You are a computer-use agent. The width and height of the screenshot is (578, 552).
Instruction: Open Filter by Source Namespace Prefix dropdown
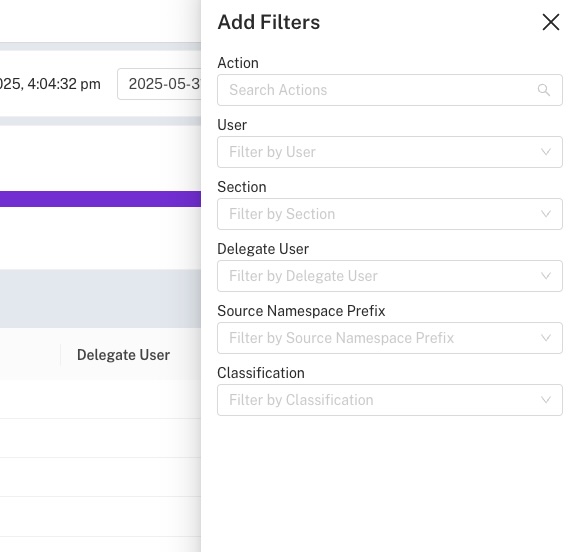pyautogui.click(x=390, y=338)
